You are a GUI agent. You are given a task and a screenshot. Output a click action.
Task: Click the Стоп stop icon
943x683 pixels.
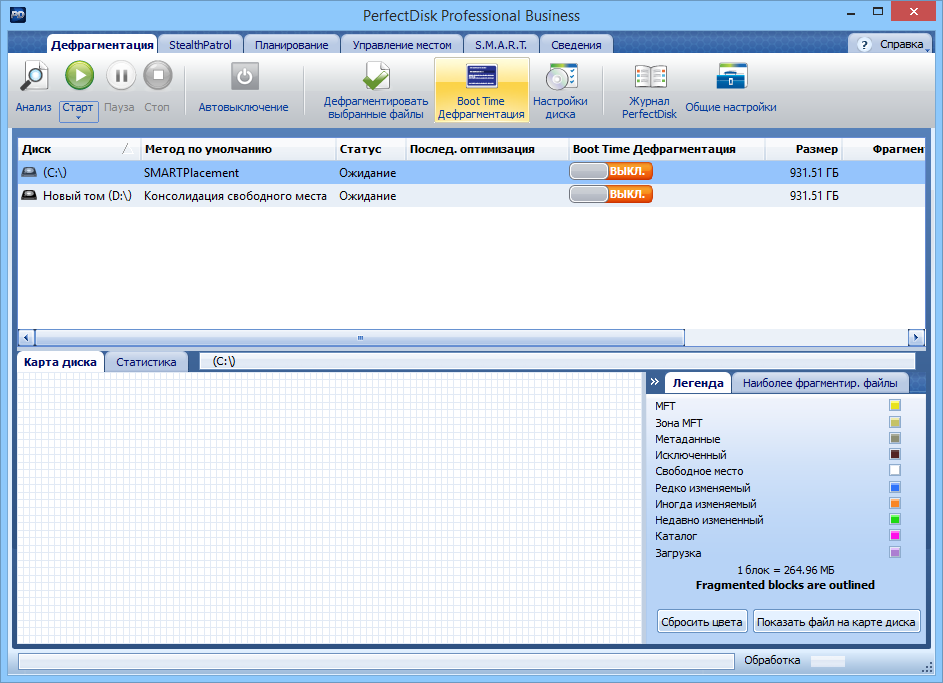pos(158,76)
